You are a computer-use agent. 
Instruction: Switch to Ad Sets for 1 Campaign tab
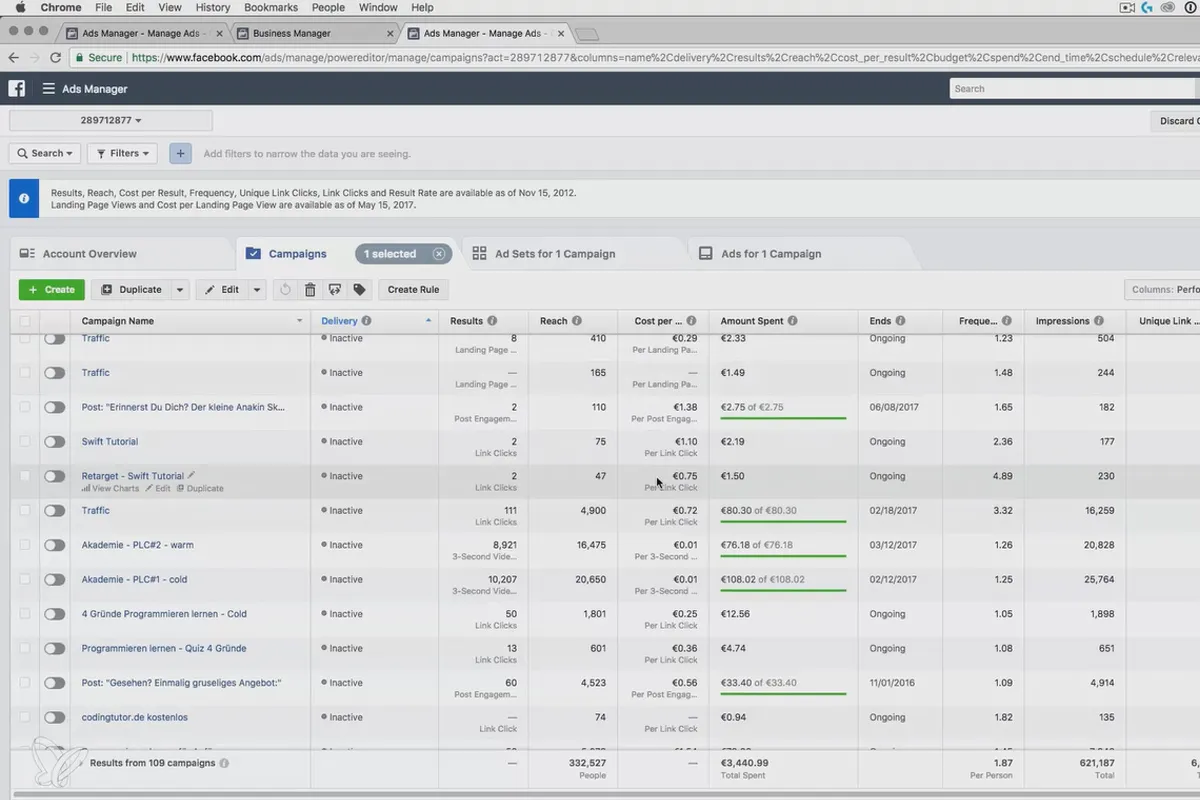[555, 254]
